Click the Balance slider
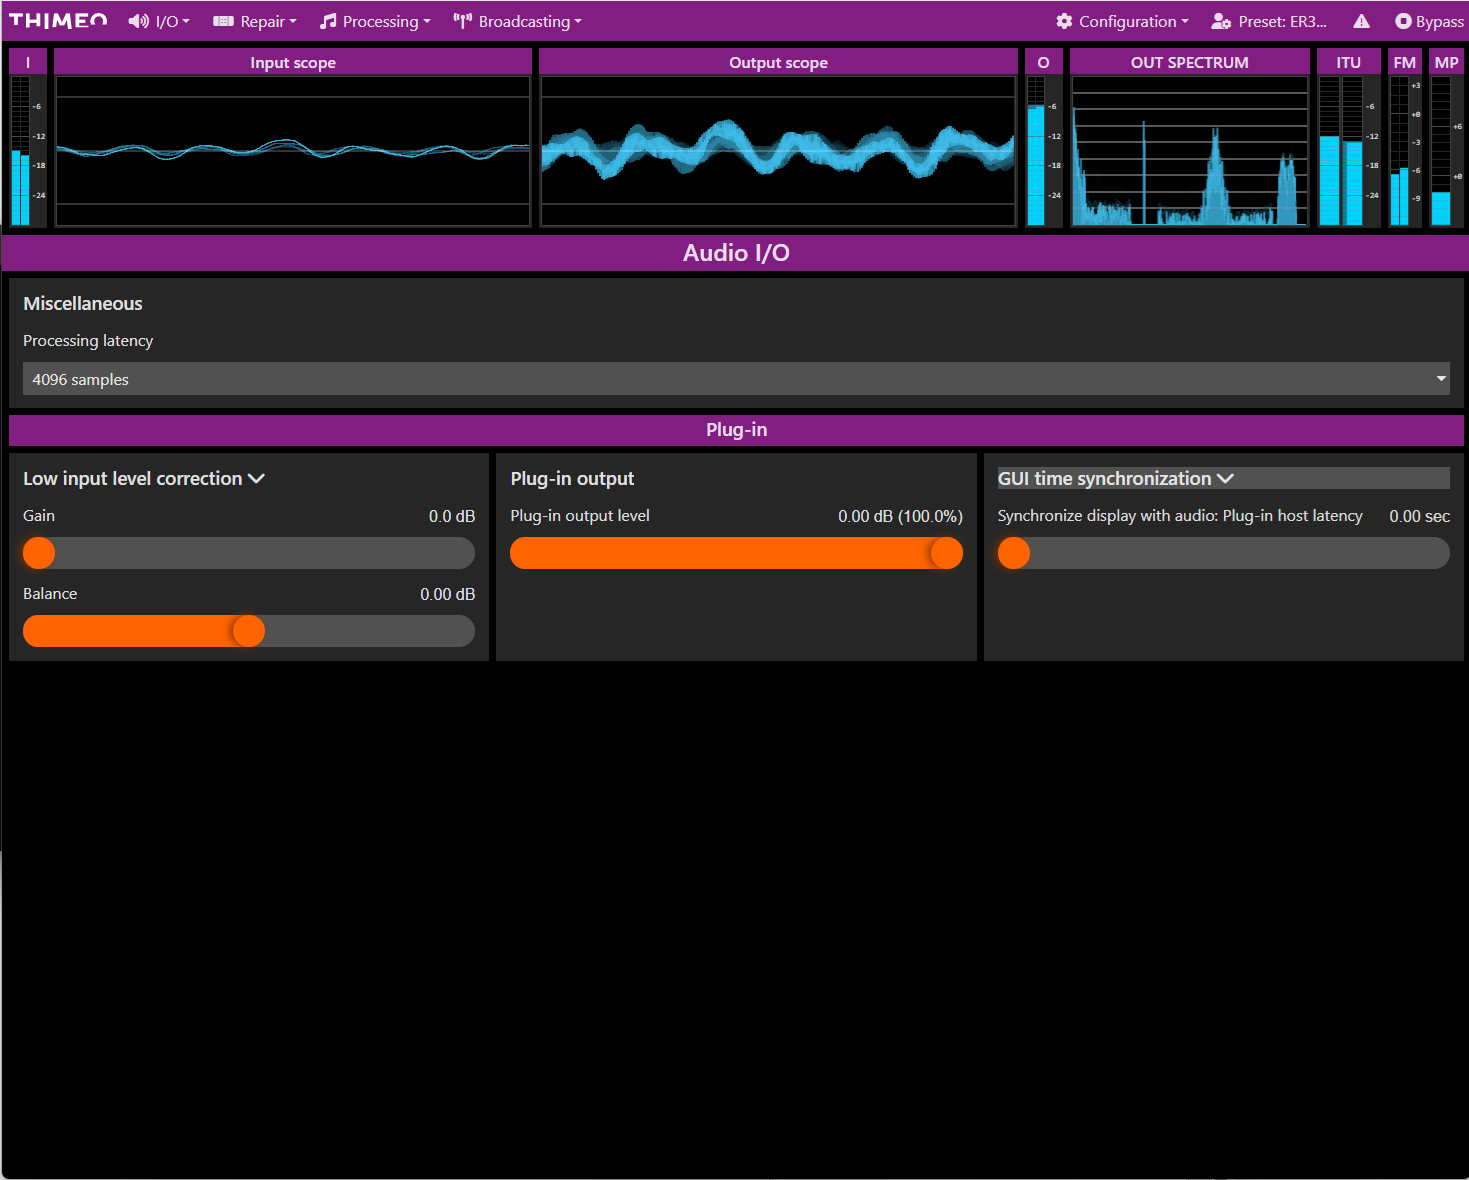Image resolution: width=1469 pixels, height=1180 pixels. [x=249, y=631]
